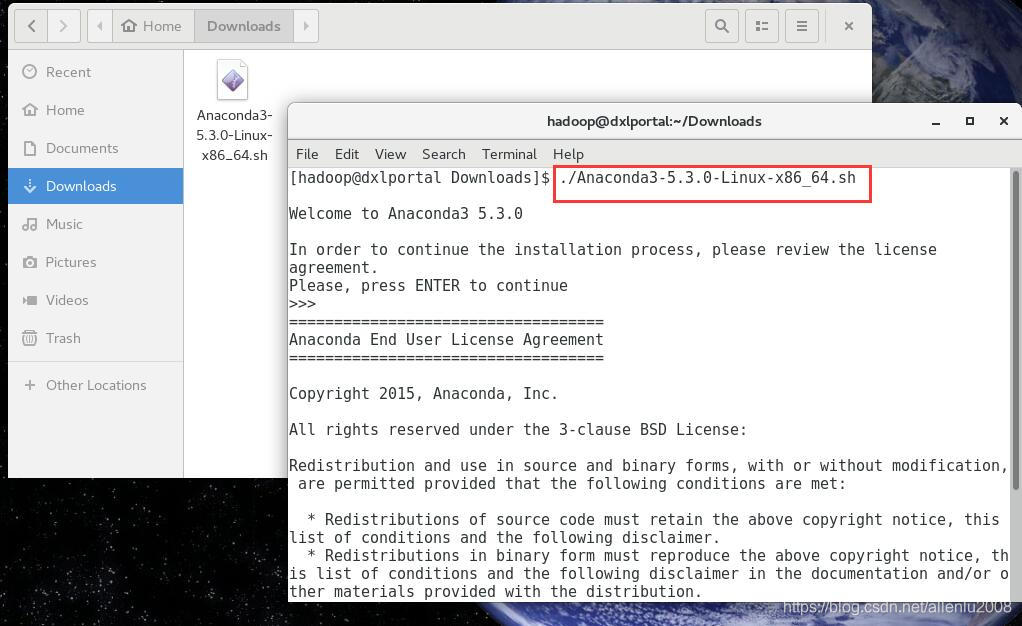This screenshot has height=626, width=1022.
Task: Close the file manager window
Action: (x=849, y=26)
